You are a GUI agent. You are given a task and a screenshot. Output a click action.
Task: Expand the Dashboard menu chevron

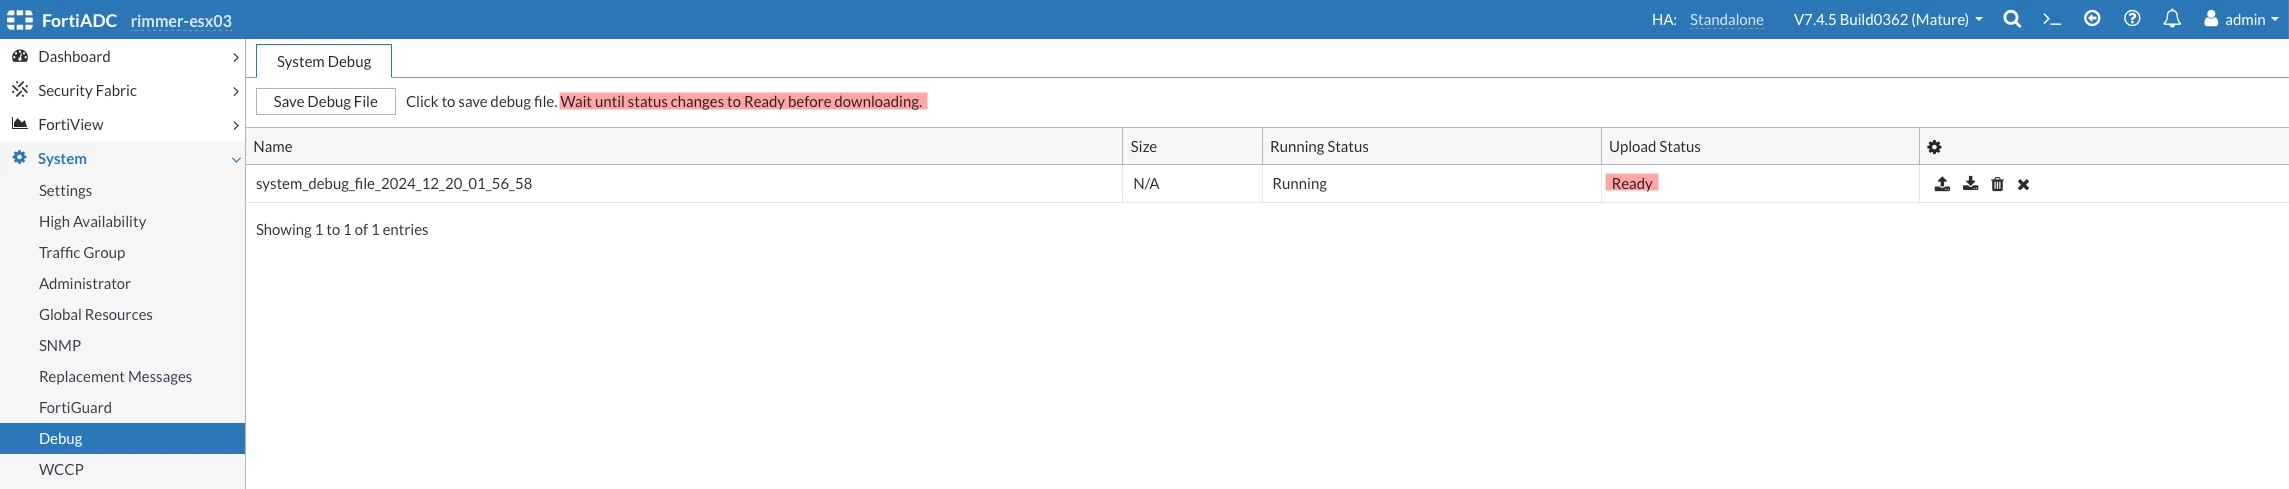(x=235, y=57)
